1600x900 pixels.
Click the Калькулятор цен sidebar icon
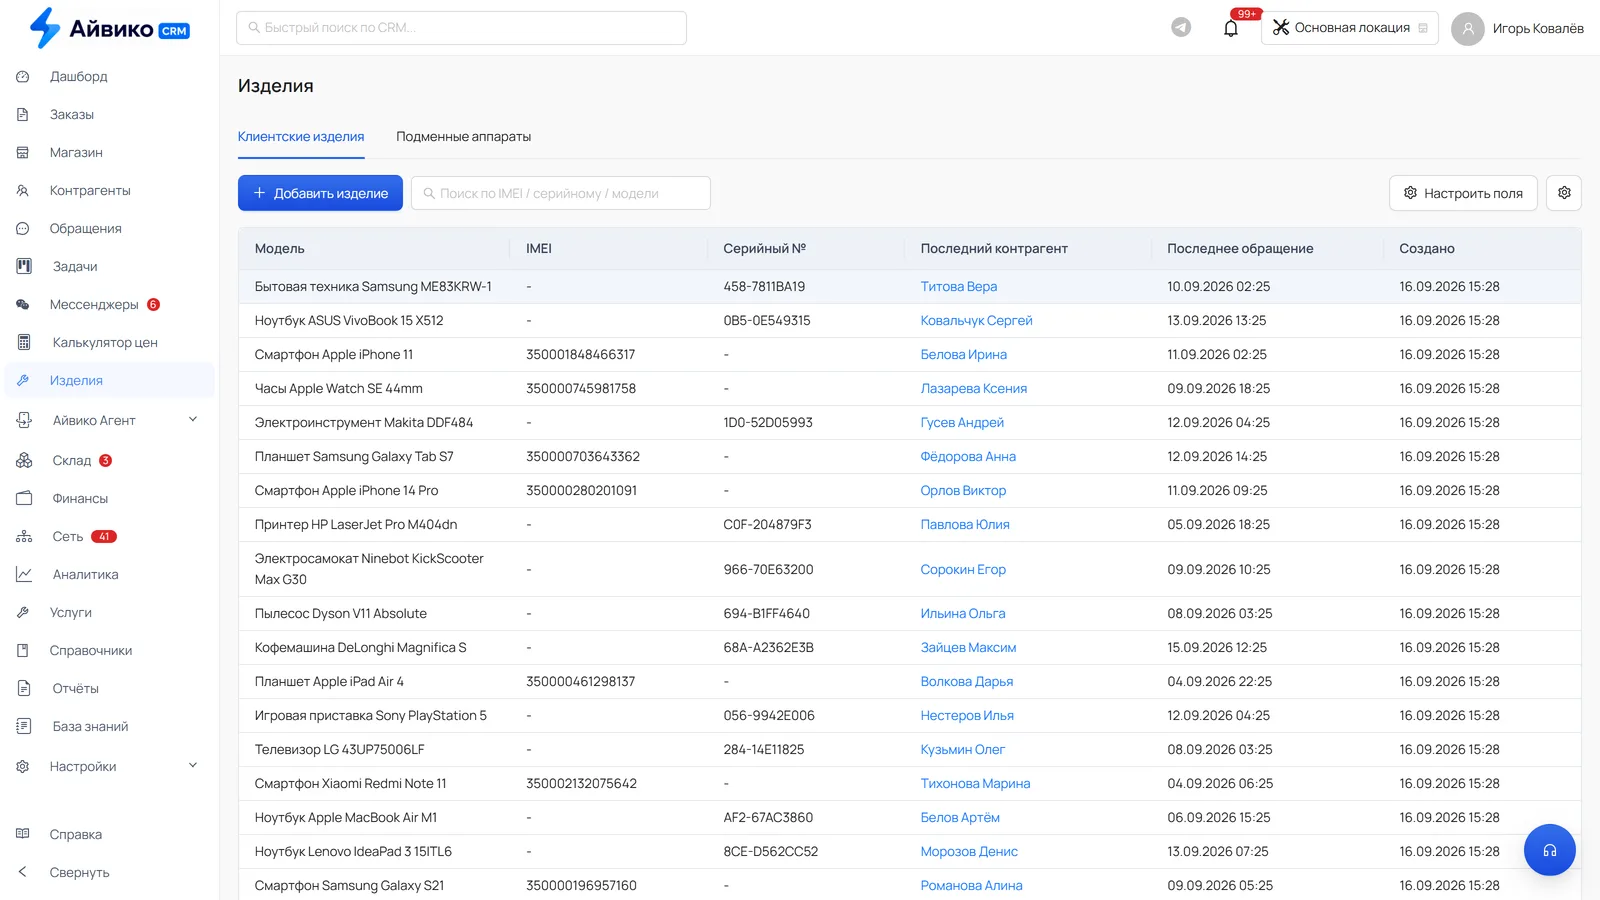tap(24, 342)
